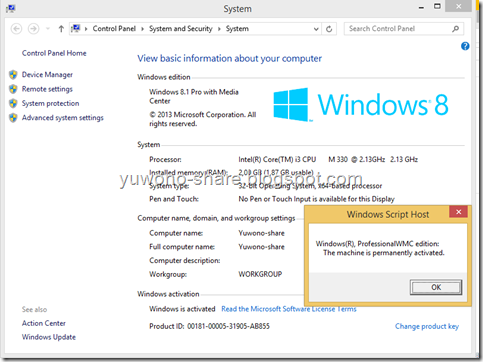Open Remote settings link

47,89
